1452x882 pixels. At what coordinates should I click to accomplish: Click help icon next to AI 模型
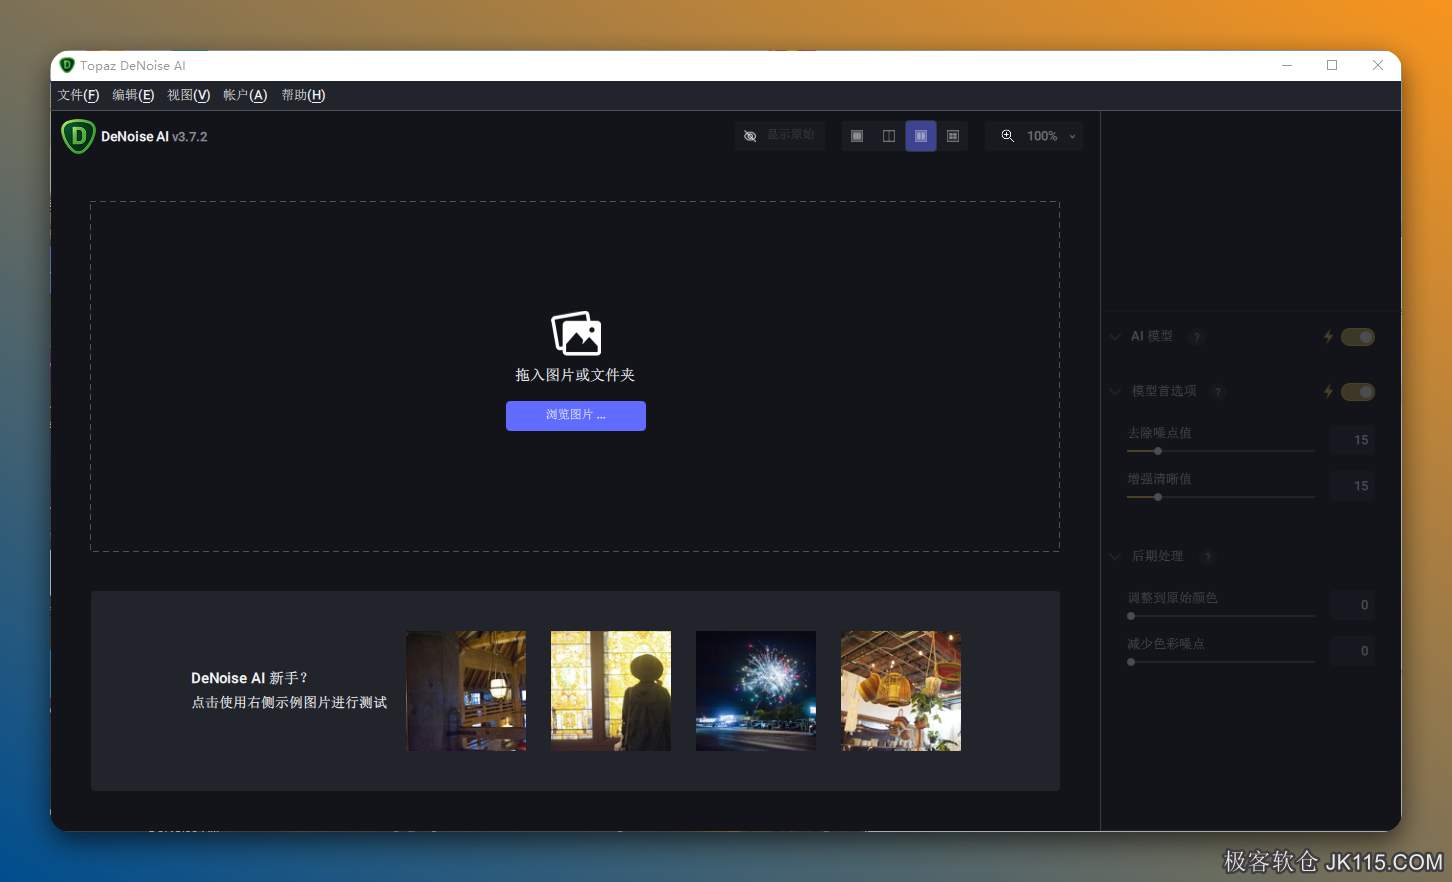pyautogui.click(x=1196, y=337)
